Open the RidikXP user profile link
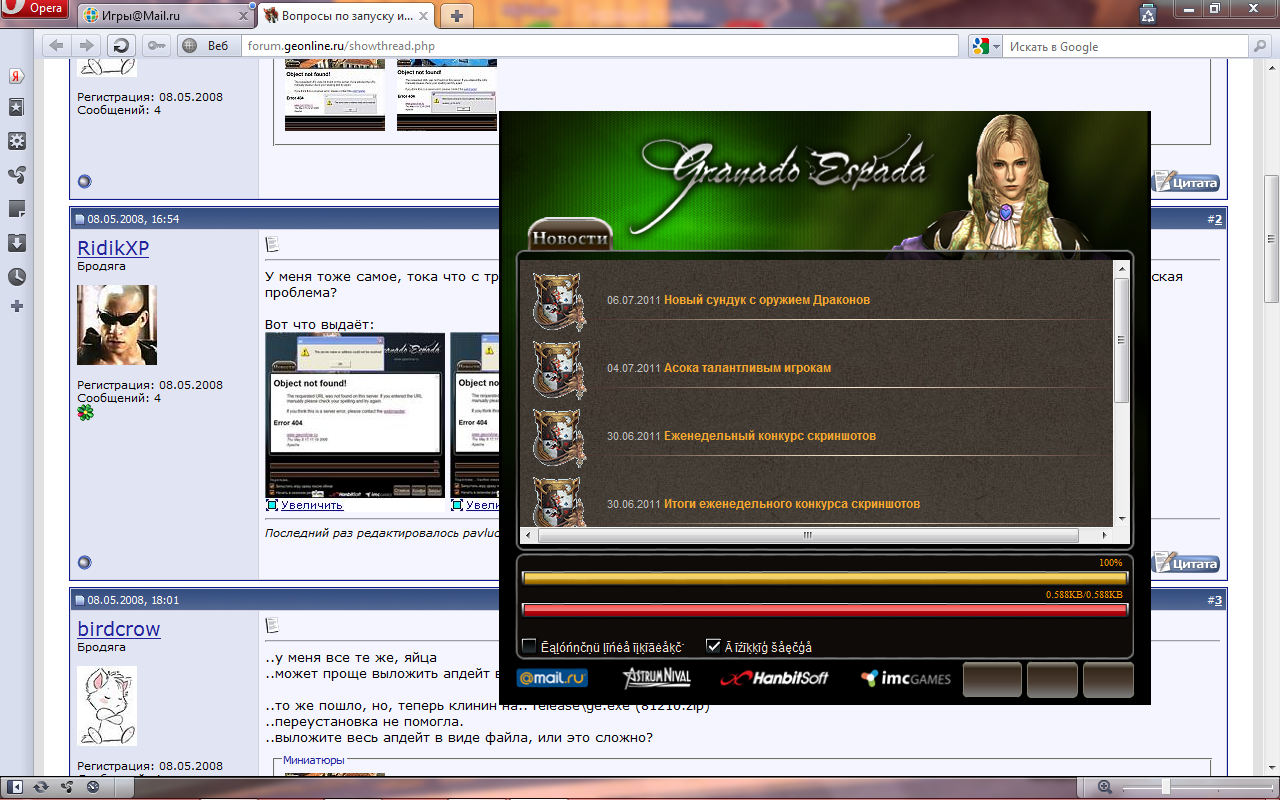1280x800 pixels. click(113, 247)
